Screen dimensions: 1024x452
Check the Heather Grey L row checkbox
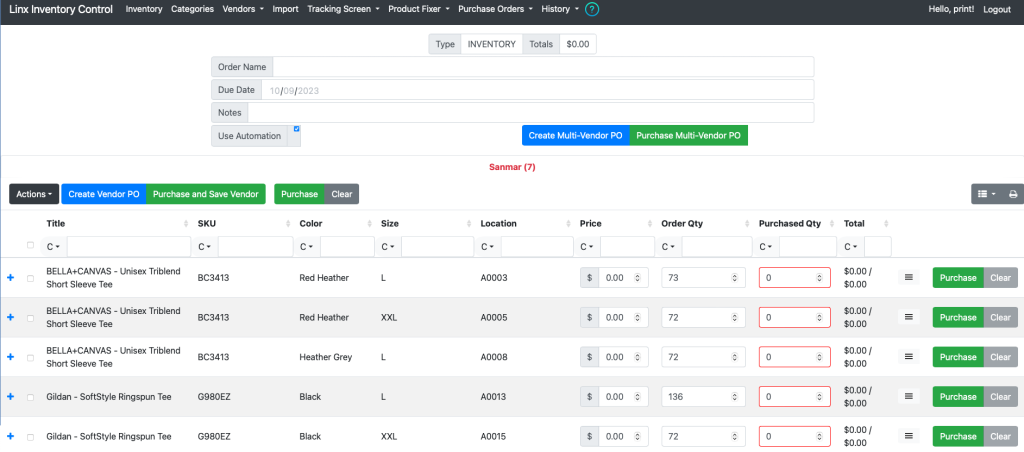[30, 358]
